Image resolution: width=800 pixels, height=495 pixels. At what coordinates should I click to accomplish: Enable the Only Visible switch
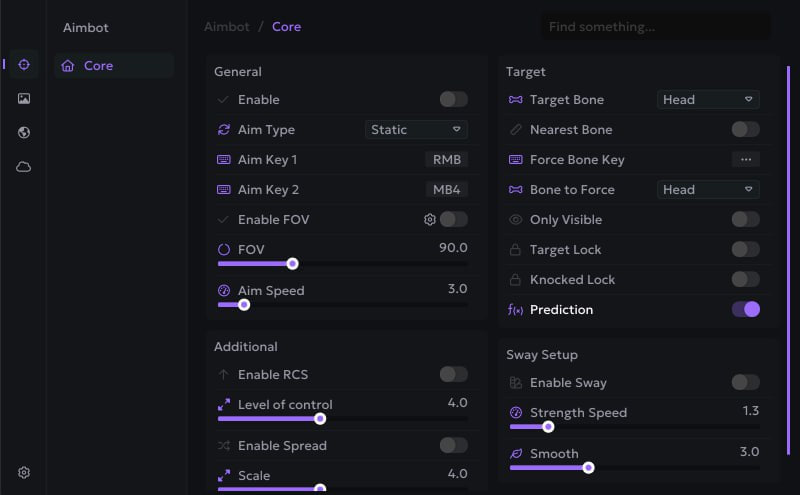[745, 220]
